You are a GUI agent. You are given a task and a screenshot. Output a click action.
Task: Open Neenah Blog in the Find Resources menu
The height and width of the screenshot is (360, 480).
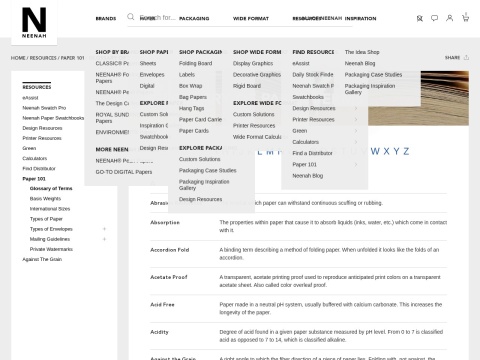point(308,176)
